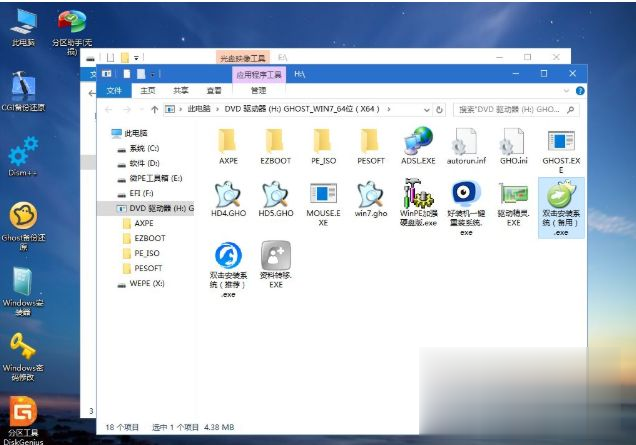Expand breadcrumb chevron after DVD drive path
The image size is (636, 445).
(x=389, y=109)
